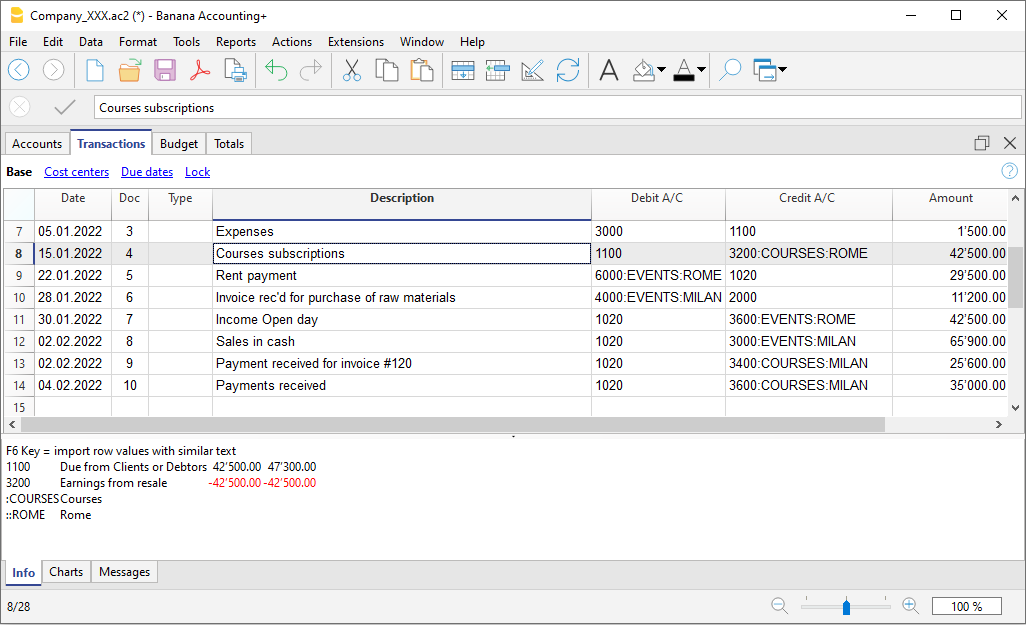Click the Save file icon

coord(165,70)
